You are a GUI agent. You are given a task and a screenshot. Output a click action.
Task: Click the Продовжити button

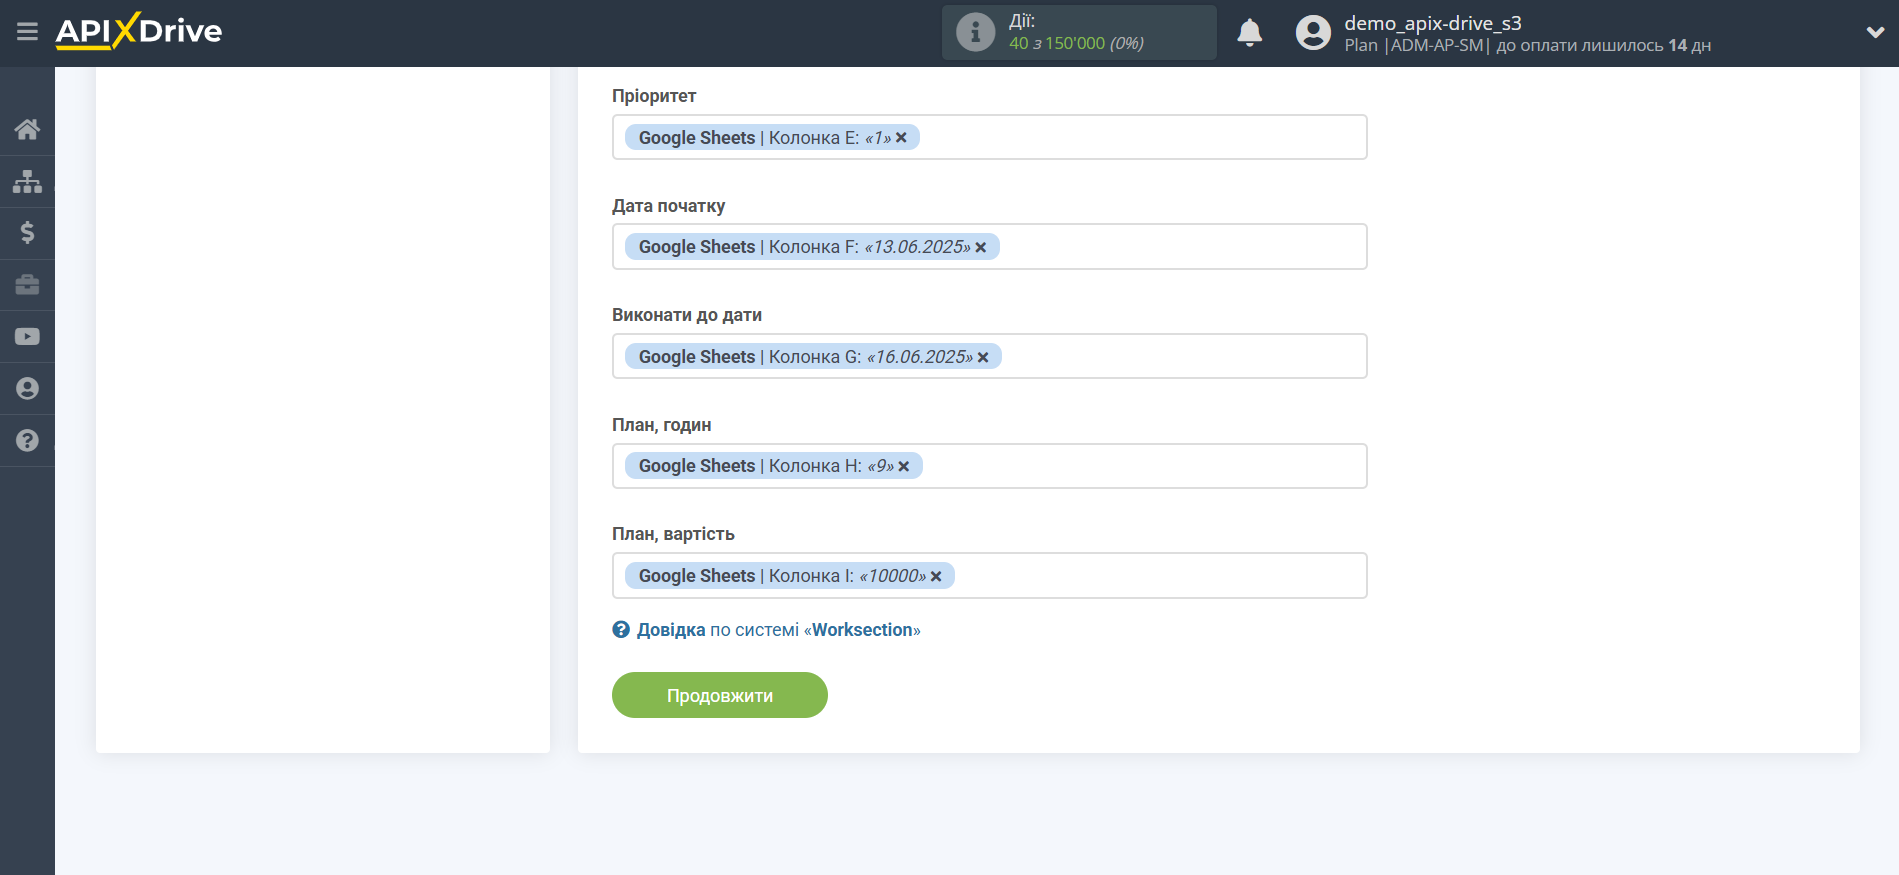[720, 695]
